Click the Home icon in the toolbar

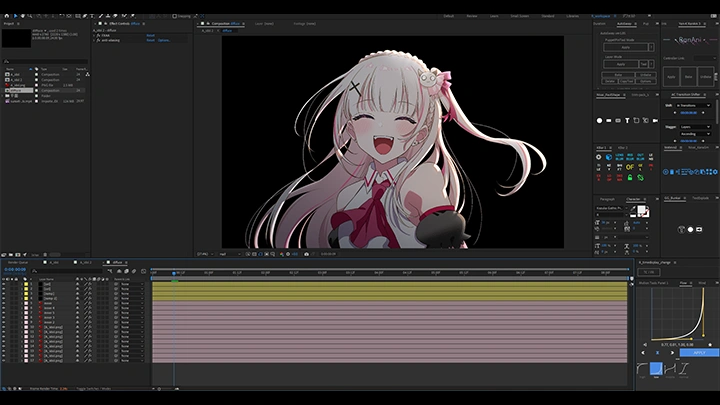point(6,16)
